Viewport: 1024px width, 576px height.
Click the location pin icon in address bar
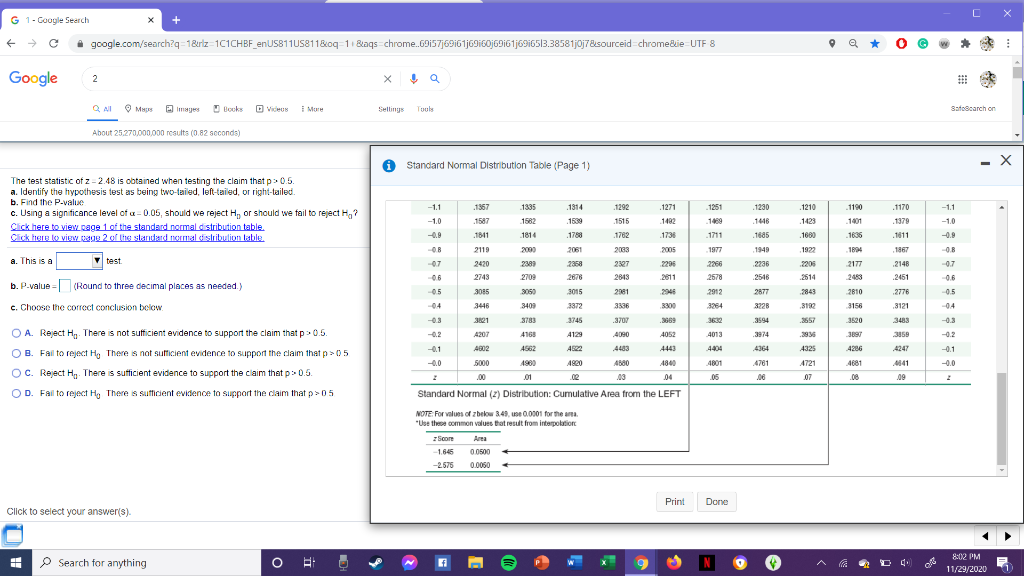(x=832, y=44)
